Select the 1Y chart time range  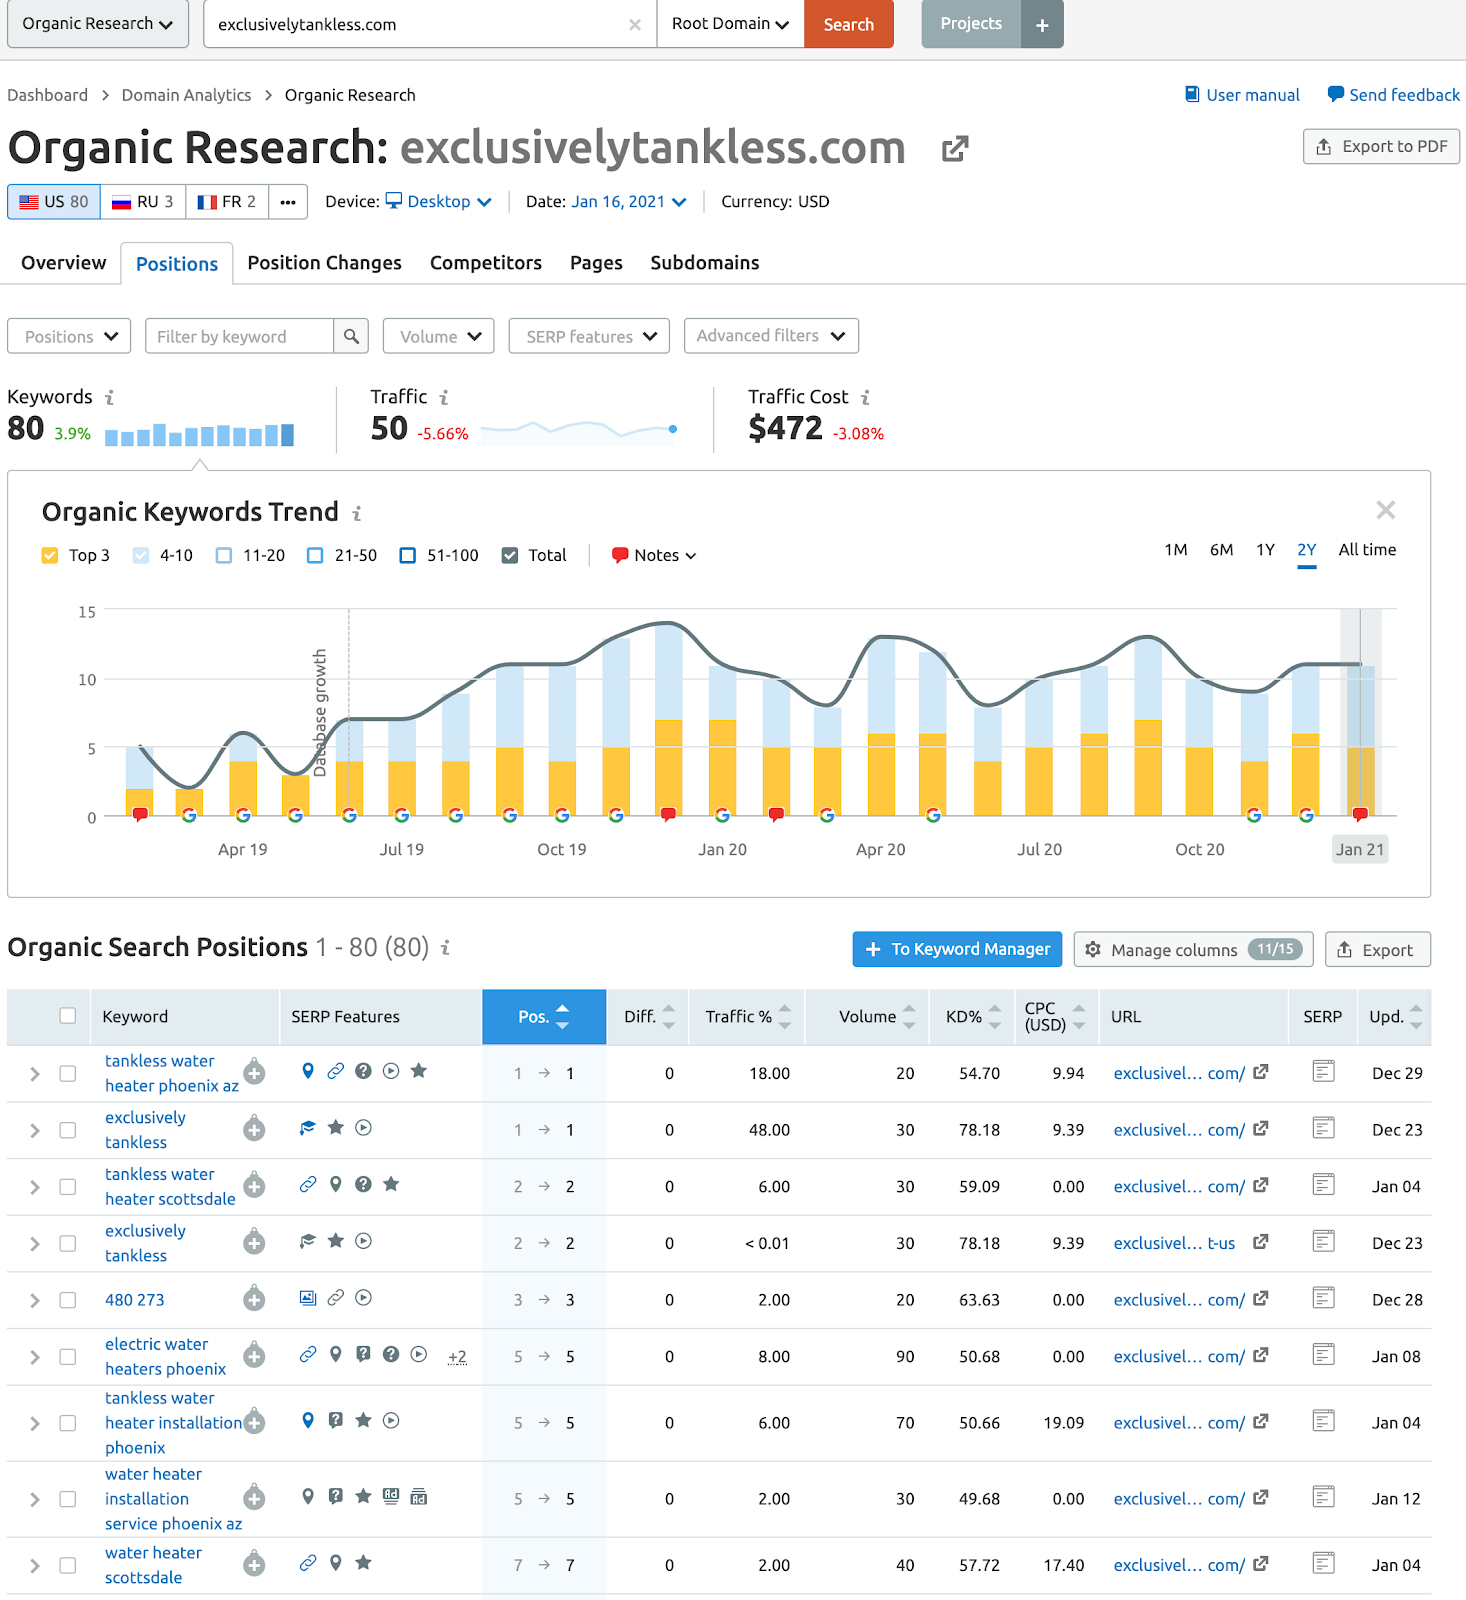pos(1265,550)
